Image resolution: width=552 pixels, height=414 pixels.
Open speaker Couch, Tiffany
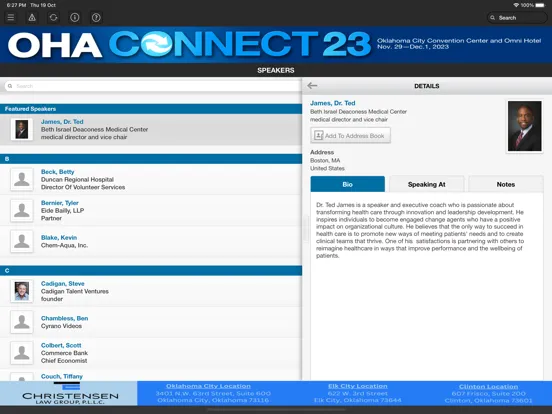[x=151, y=375]
